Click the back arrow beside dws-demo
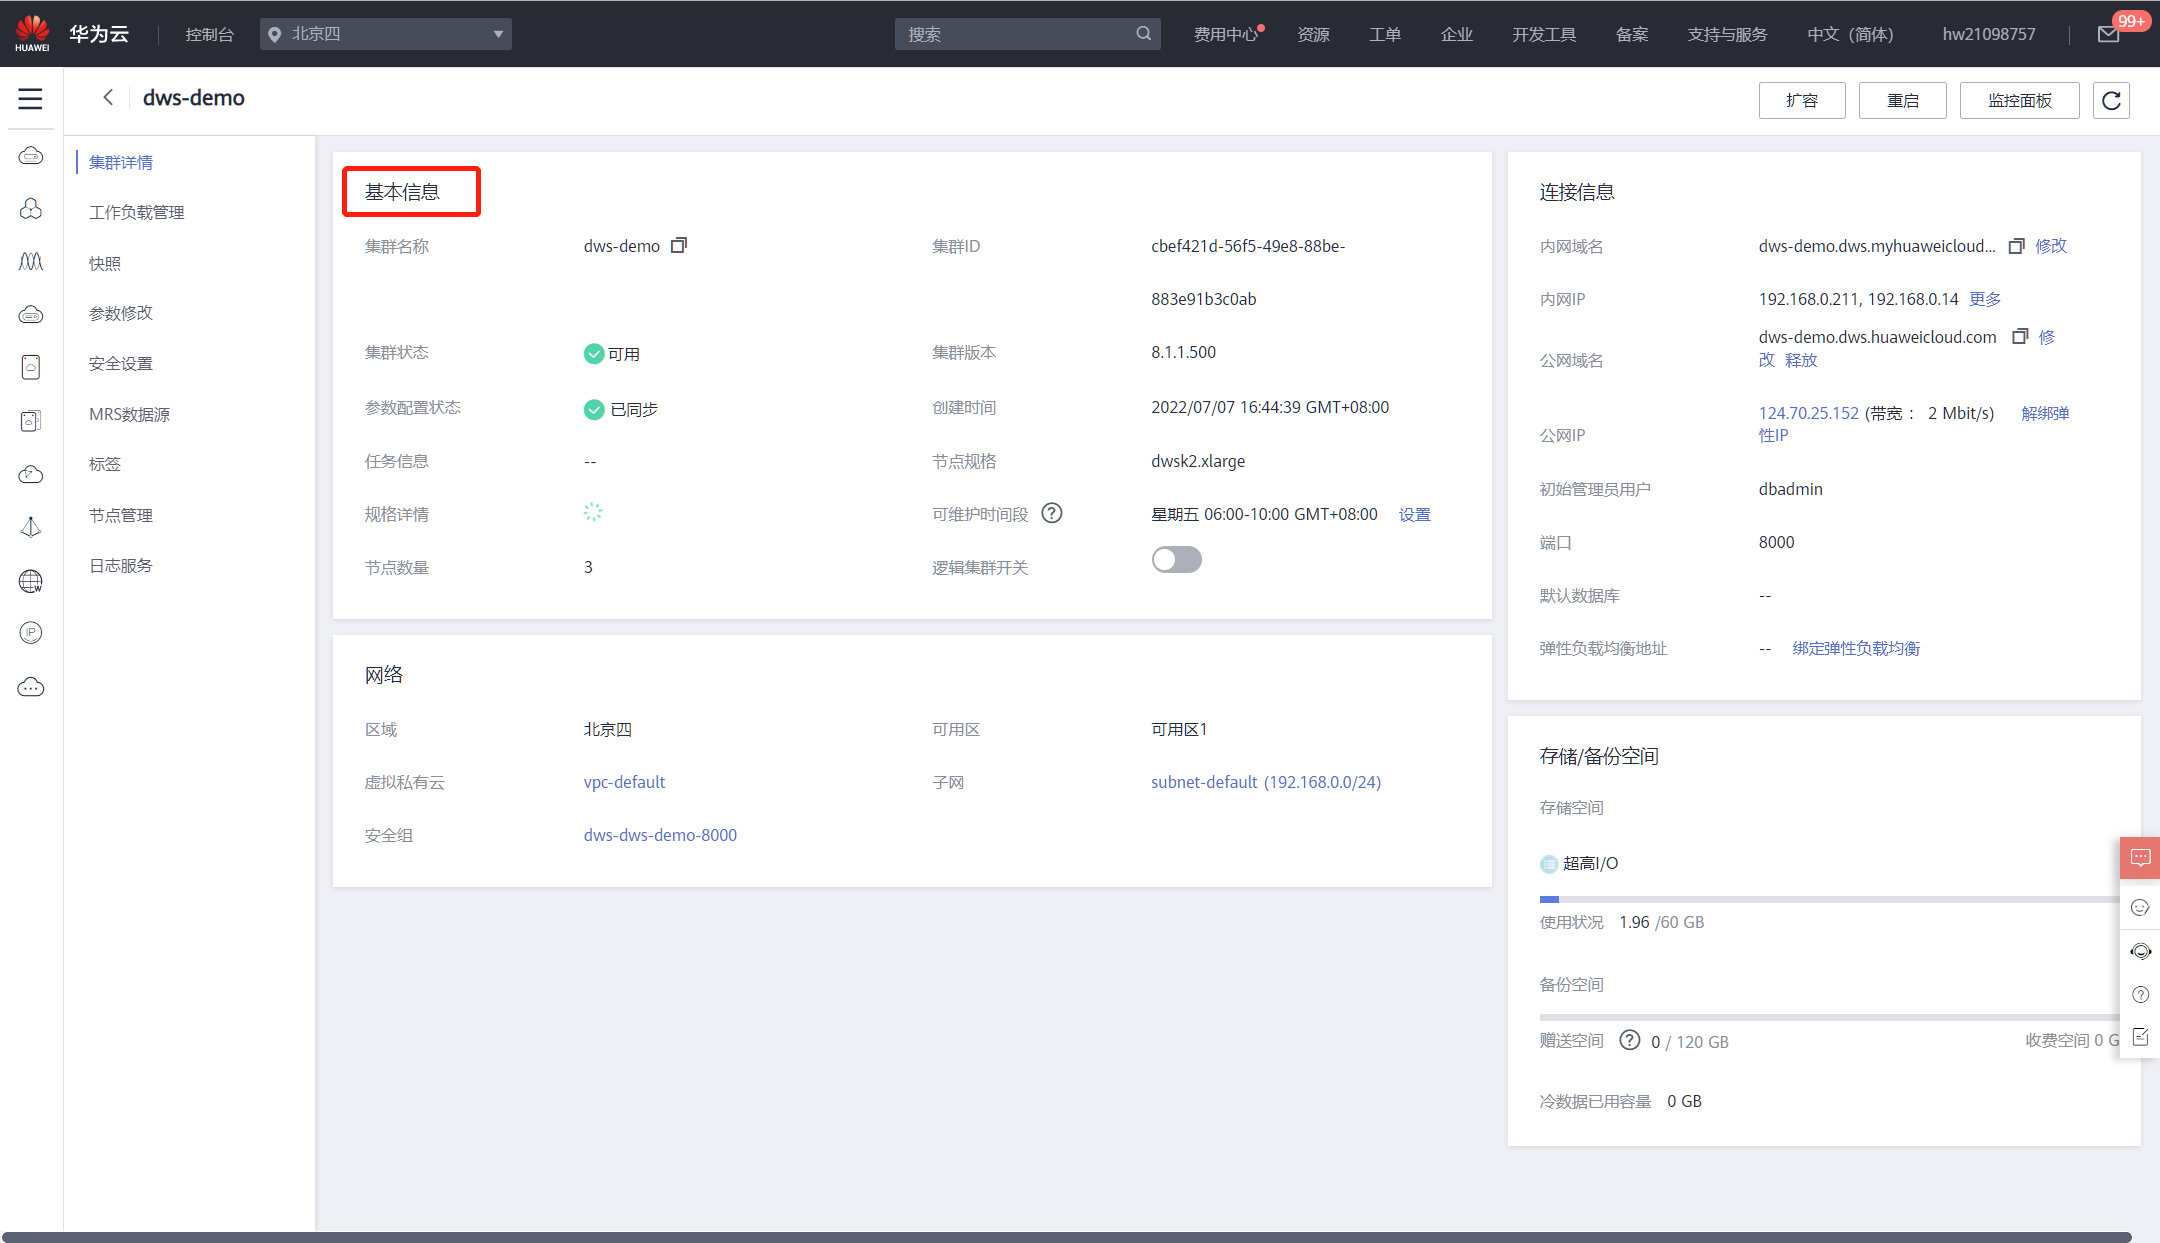 pos(108,97)
